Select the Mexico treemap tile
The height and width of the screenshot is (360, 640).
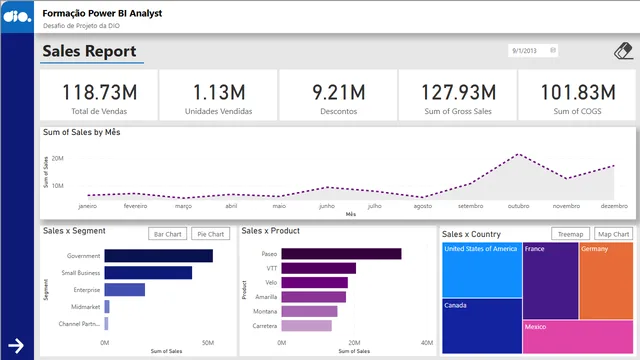578,337
